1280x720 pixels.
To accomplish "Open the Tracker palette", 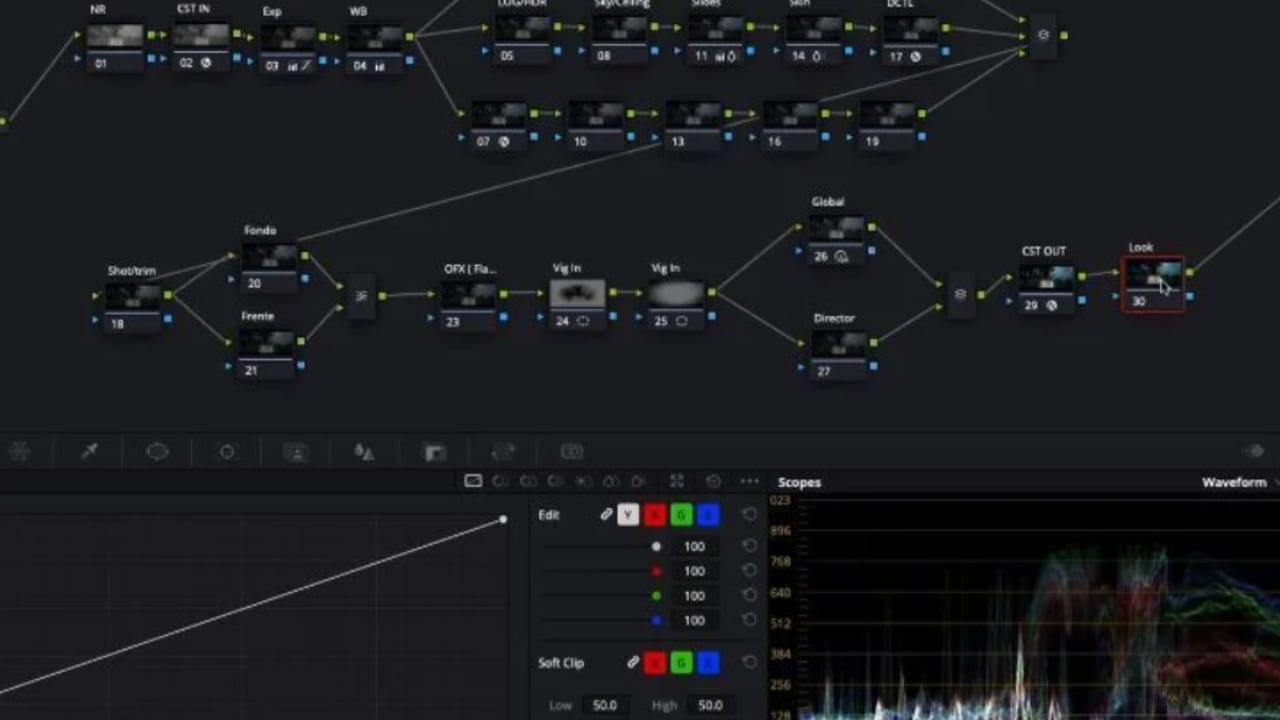I will [227, 452].
